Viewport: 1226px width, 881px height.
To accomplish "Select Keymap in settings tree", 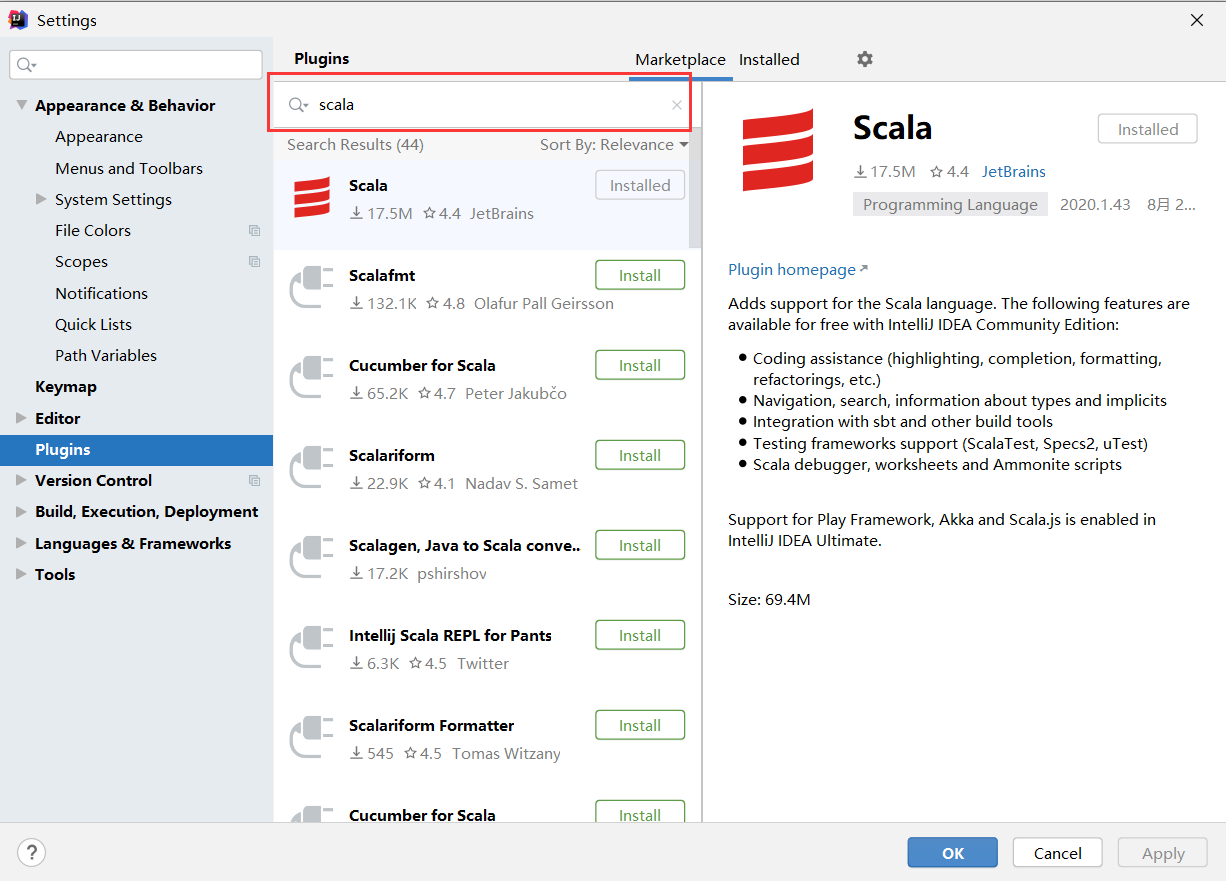I will point(66,387).
